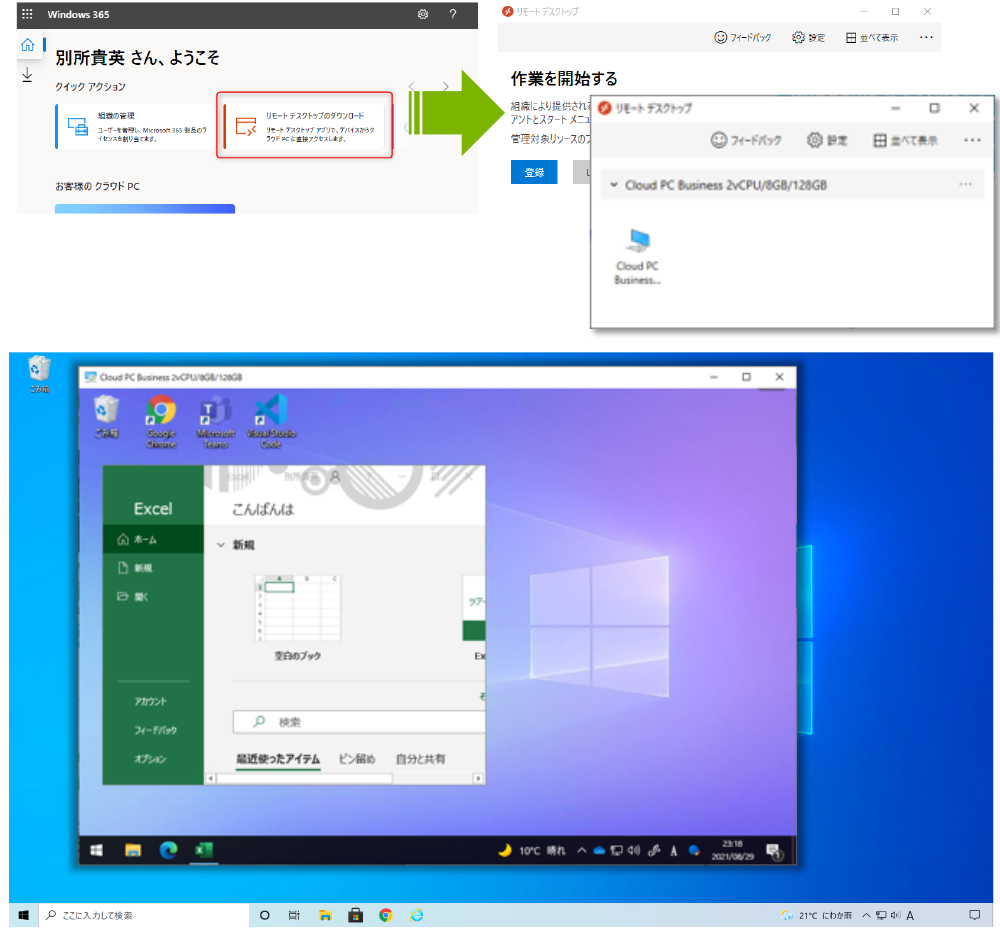
Task: Click フィードバック in the 作業を開始する Remote Desktop window
Action: [742, 38]
